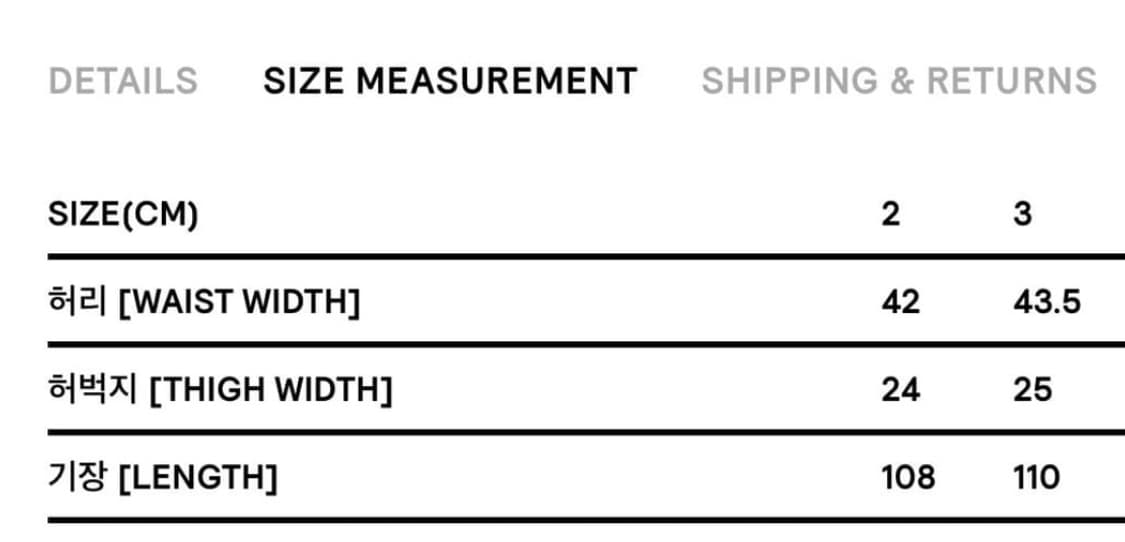Click the waist width value 42
Image resolution: width=1125 pixels, height=542 pixels.
tap(900, 302)
